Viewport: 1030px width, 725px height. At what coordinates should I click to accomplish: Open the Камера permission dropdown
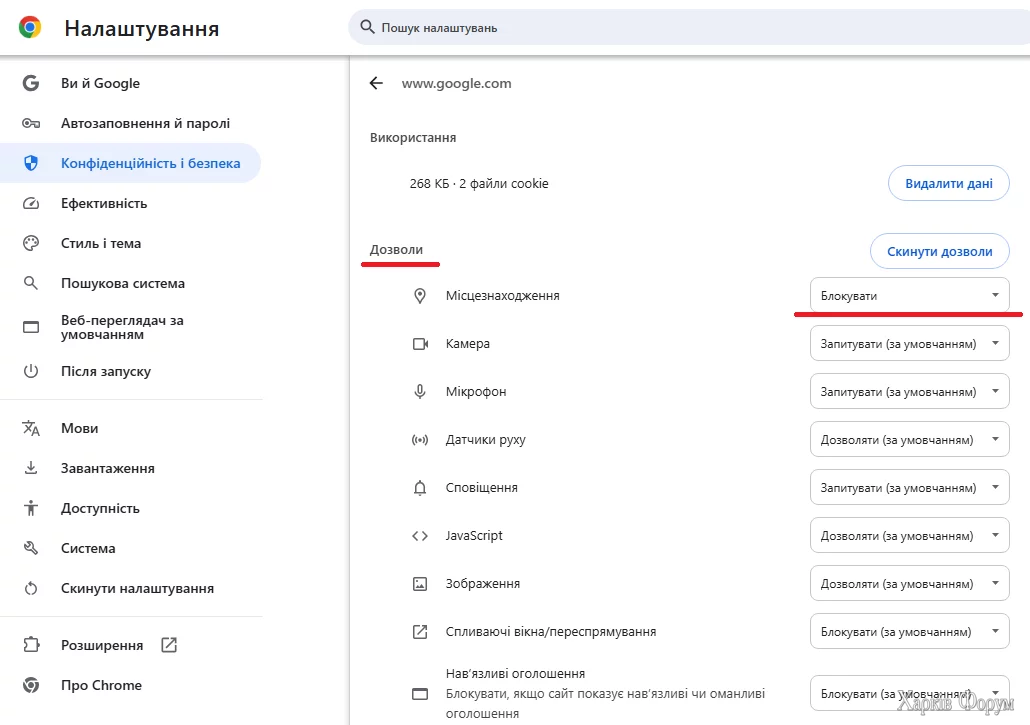908,343
